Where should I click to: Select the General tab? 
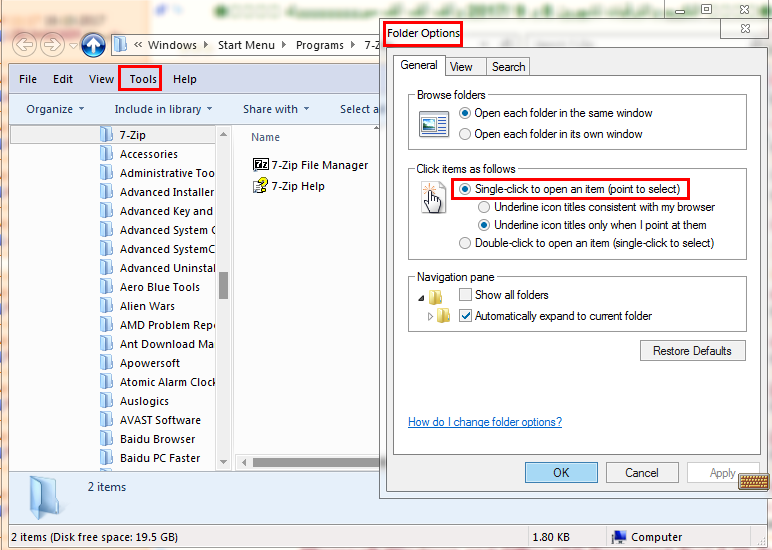pyautogui.click(x=419, y=65)
